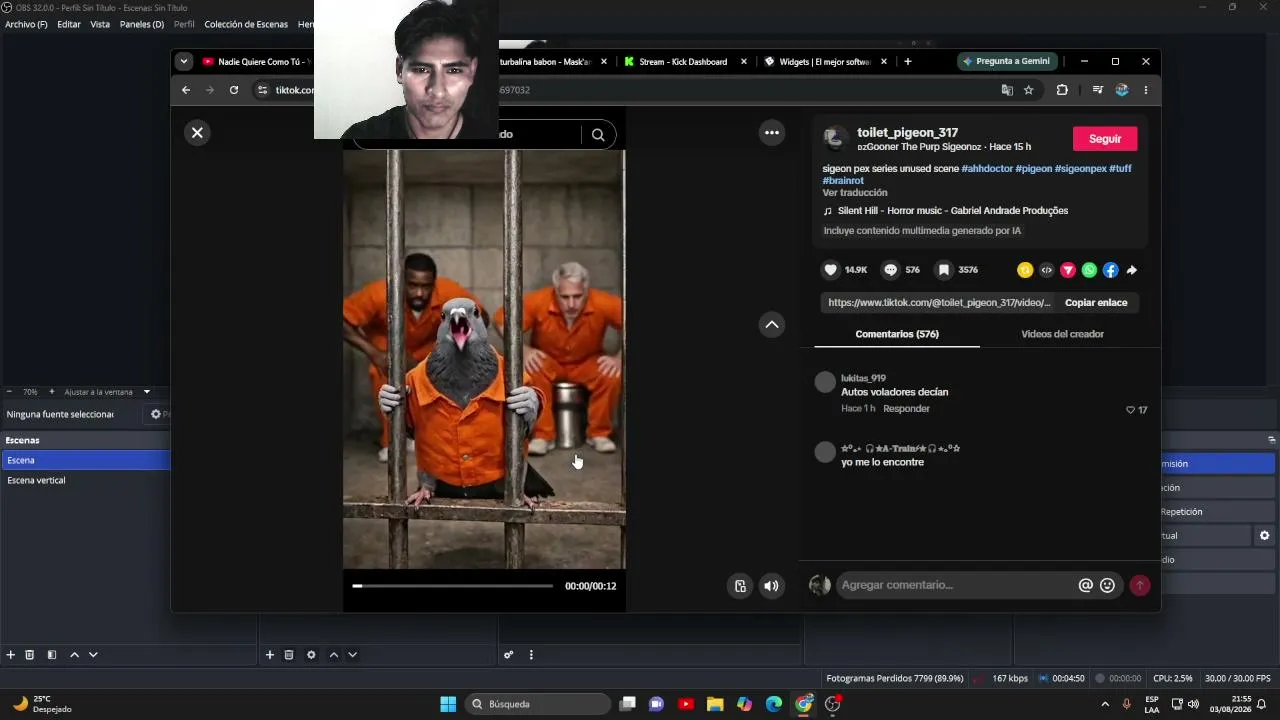Close the TikTok video viewer
This screenshot has width=1280, height=720.
pos(197,132)
